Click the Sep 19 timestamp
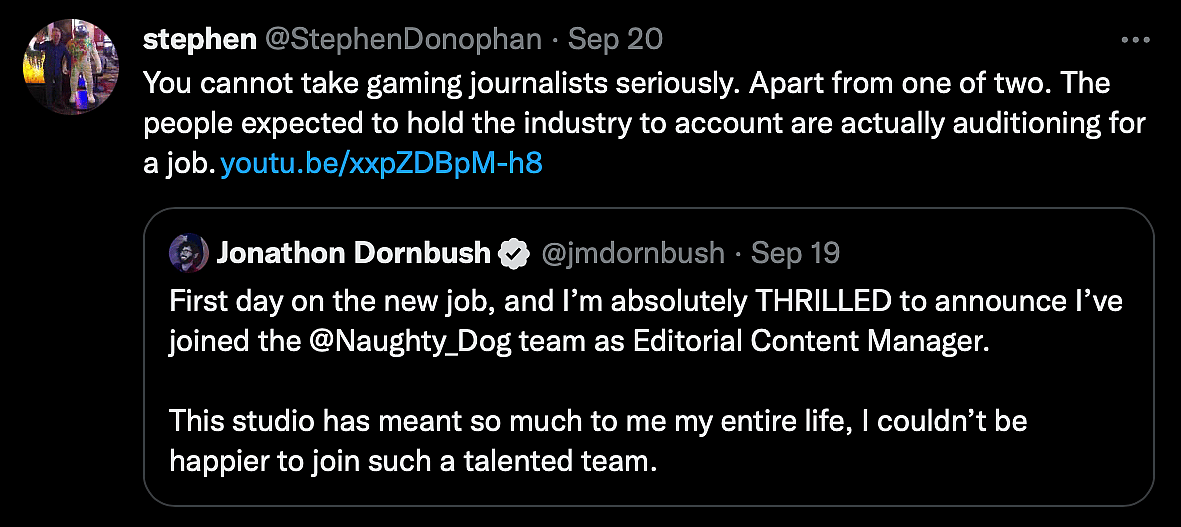Viewport: 1181px width, 527px height. (x=795, y=253)
